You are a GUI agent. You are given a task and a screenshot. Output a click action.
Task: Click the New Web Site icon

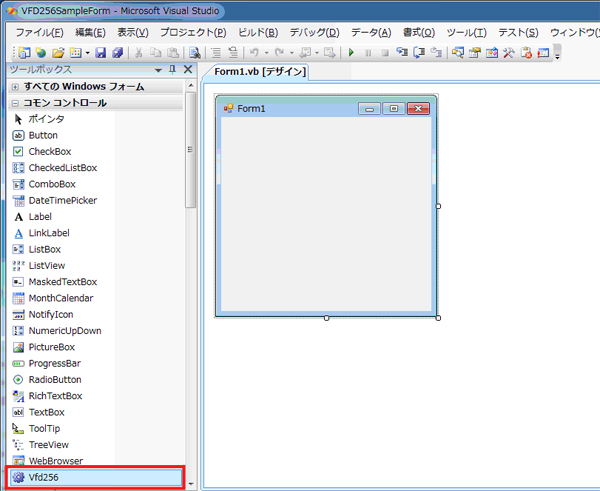[41, 52]
